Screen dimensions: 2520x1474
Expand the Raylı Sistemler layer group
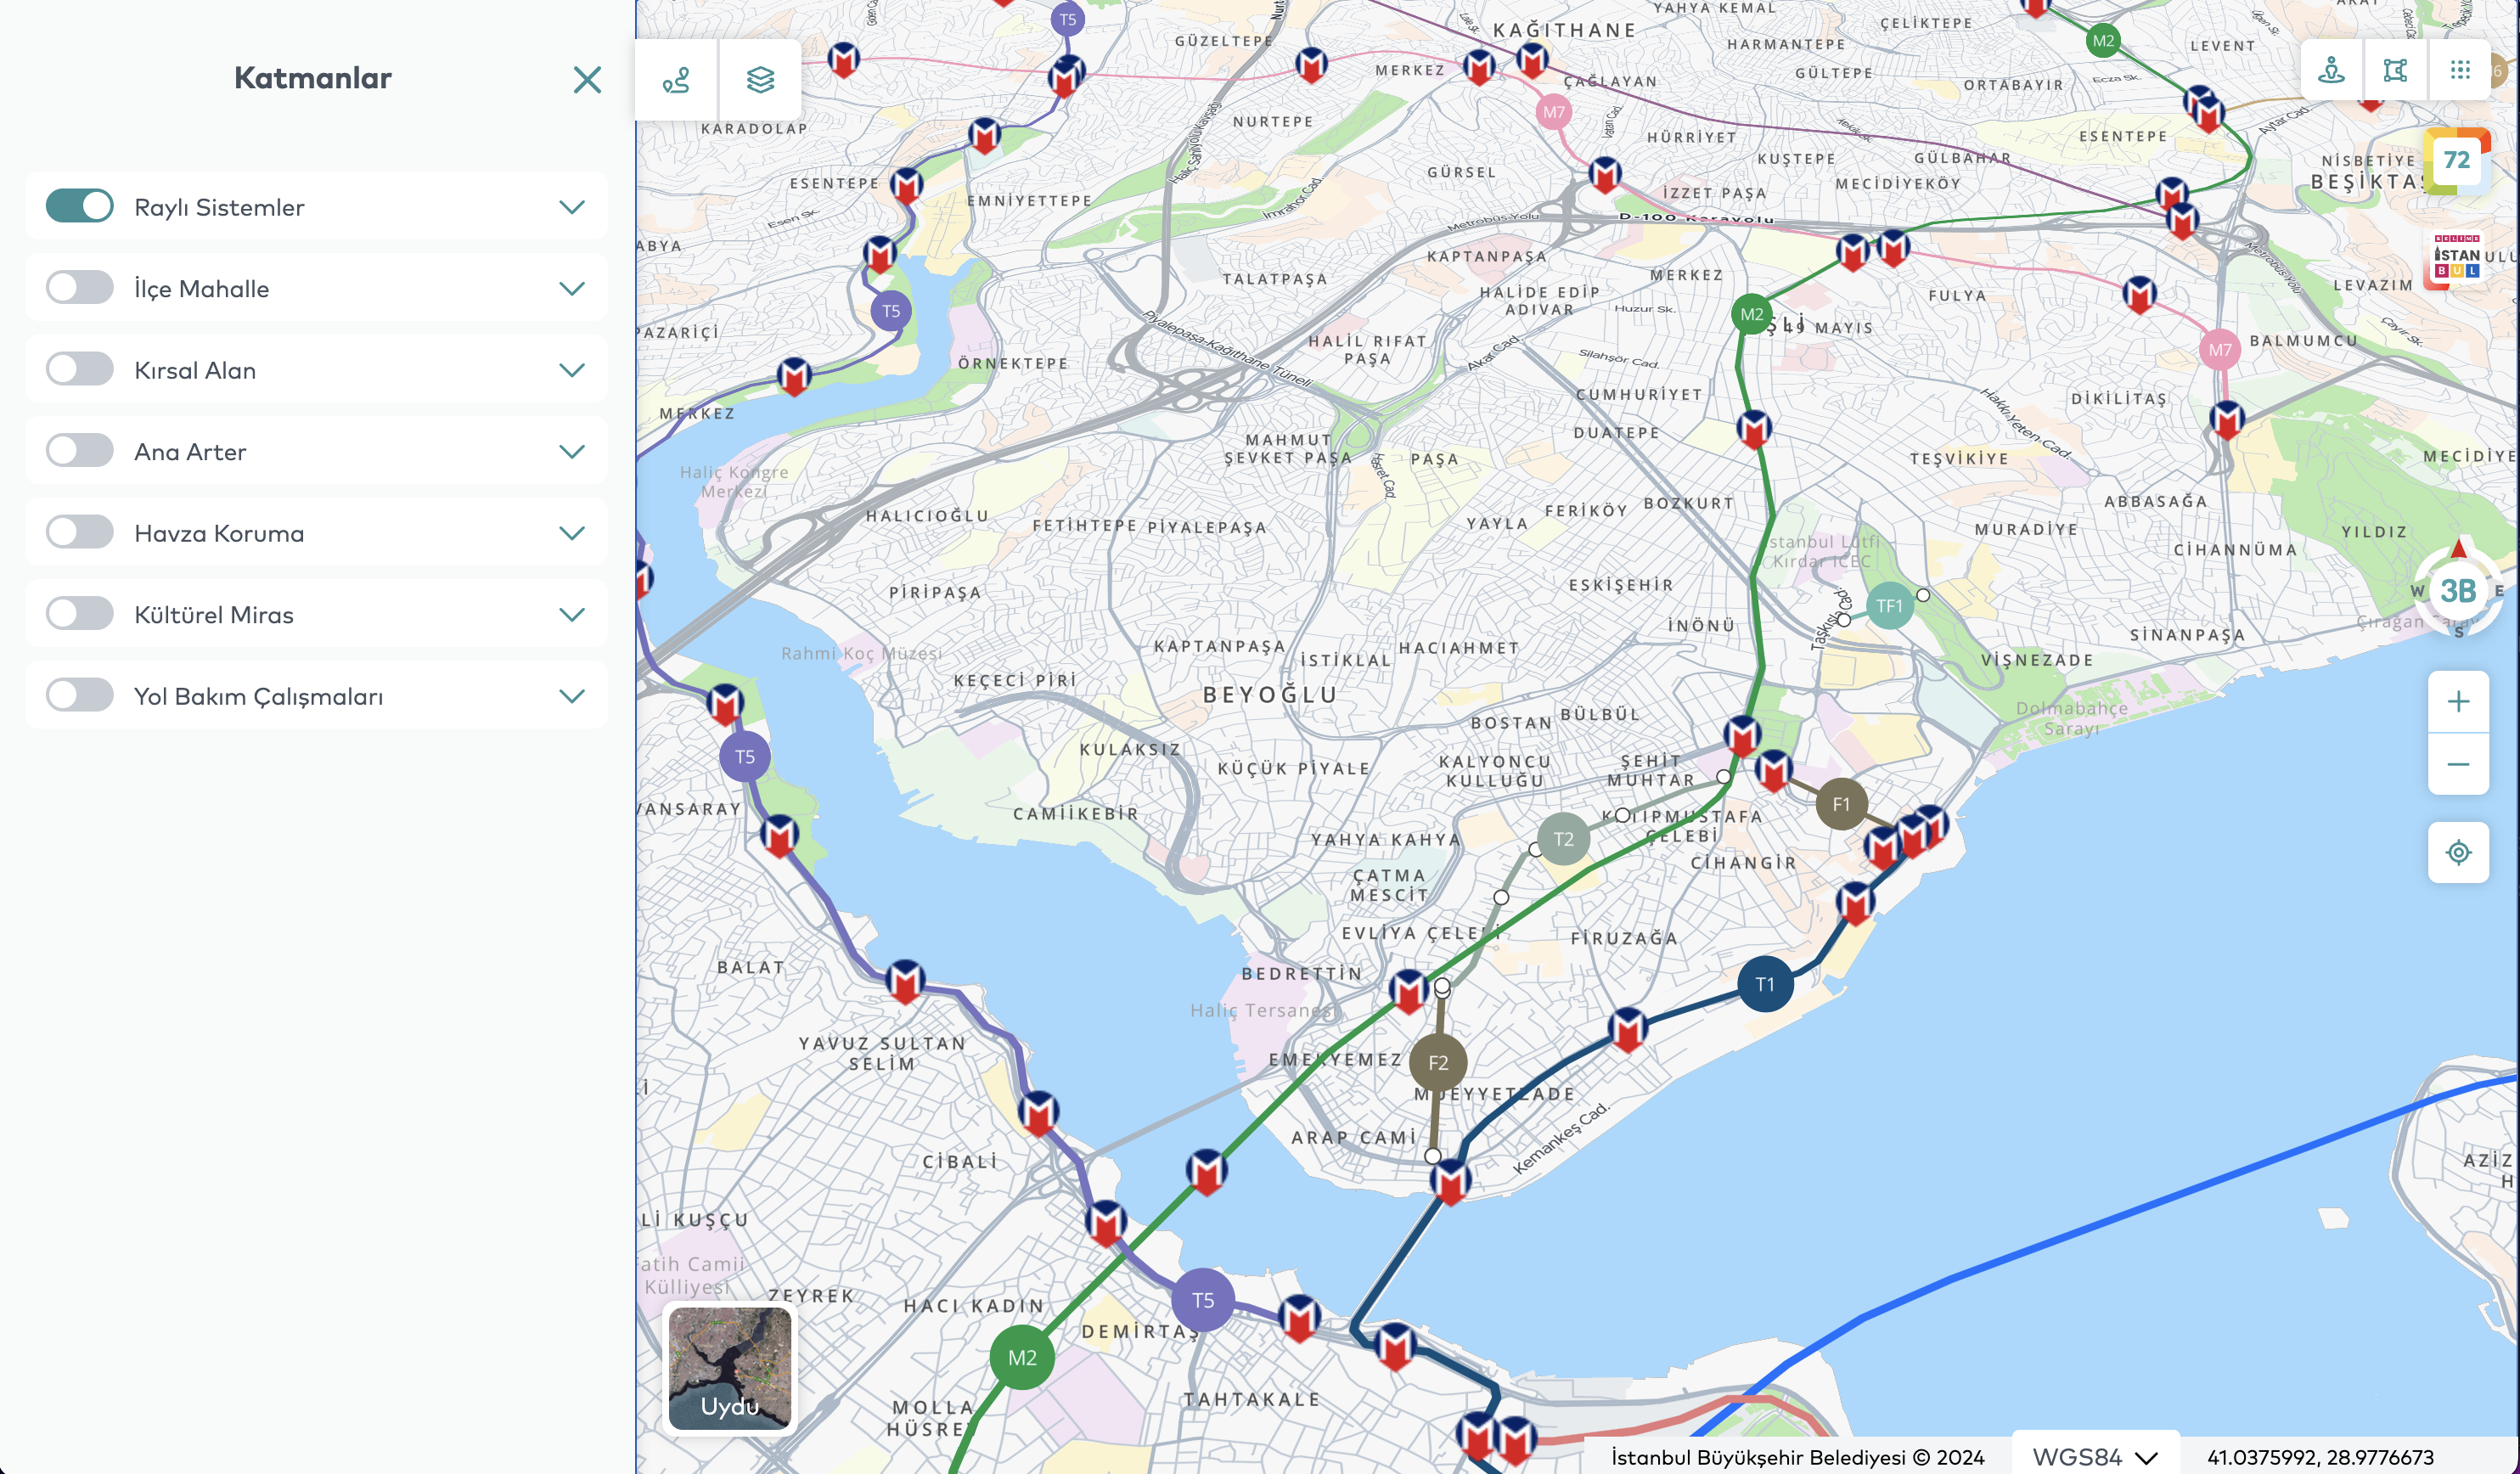pos(572,207)
